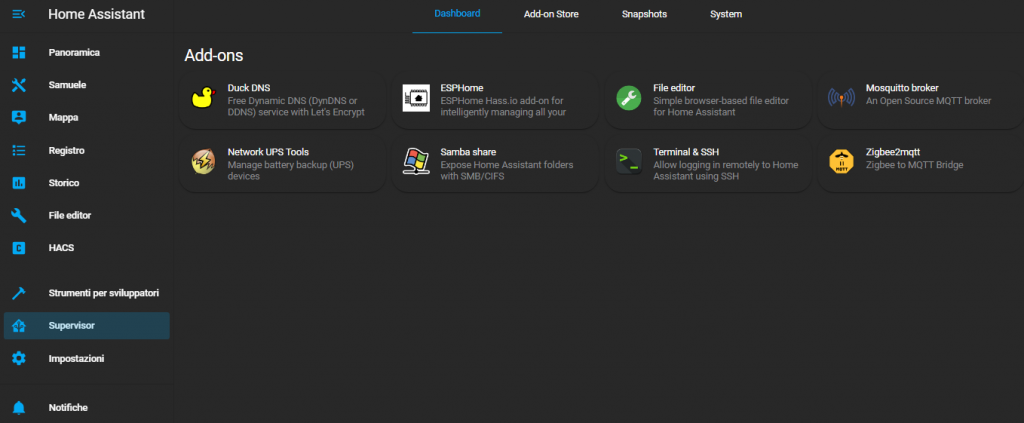1024x423 pixels.
Task: Collapse the sidebar with the menu icon
Action: coord(18,14)
